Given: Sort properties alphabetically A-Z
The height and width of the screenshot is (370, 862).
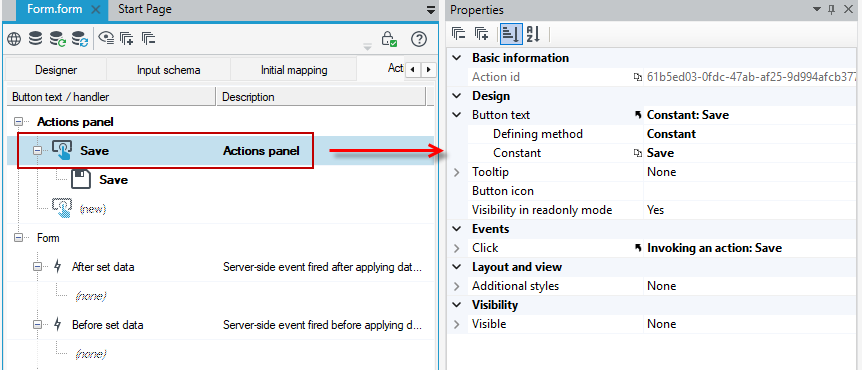Looking at the screenshot, I should 533,34.
